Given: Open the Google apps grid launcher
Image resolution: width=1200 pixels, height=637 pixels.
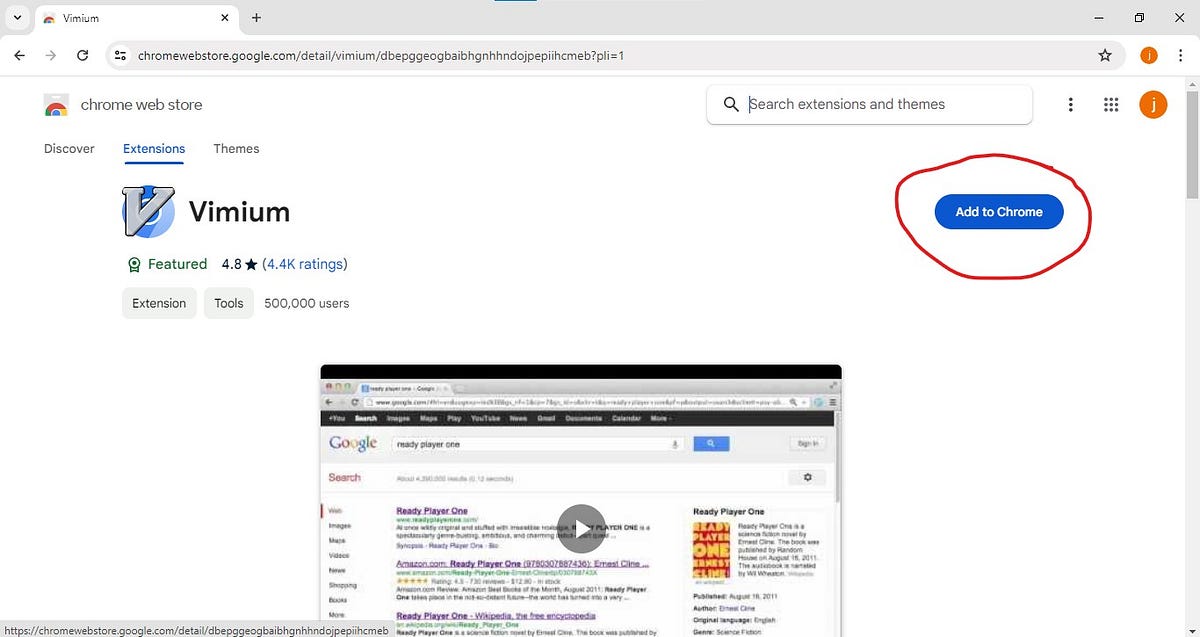Looking at the screenshot, I should point(1111,104).
